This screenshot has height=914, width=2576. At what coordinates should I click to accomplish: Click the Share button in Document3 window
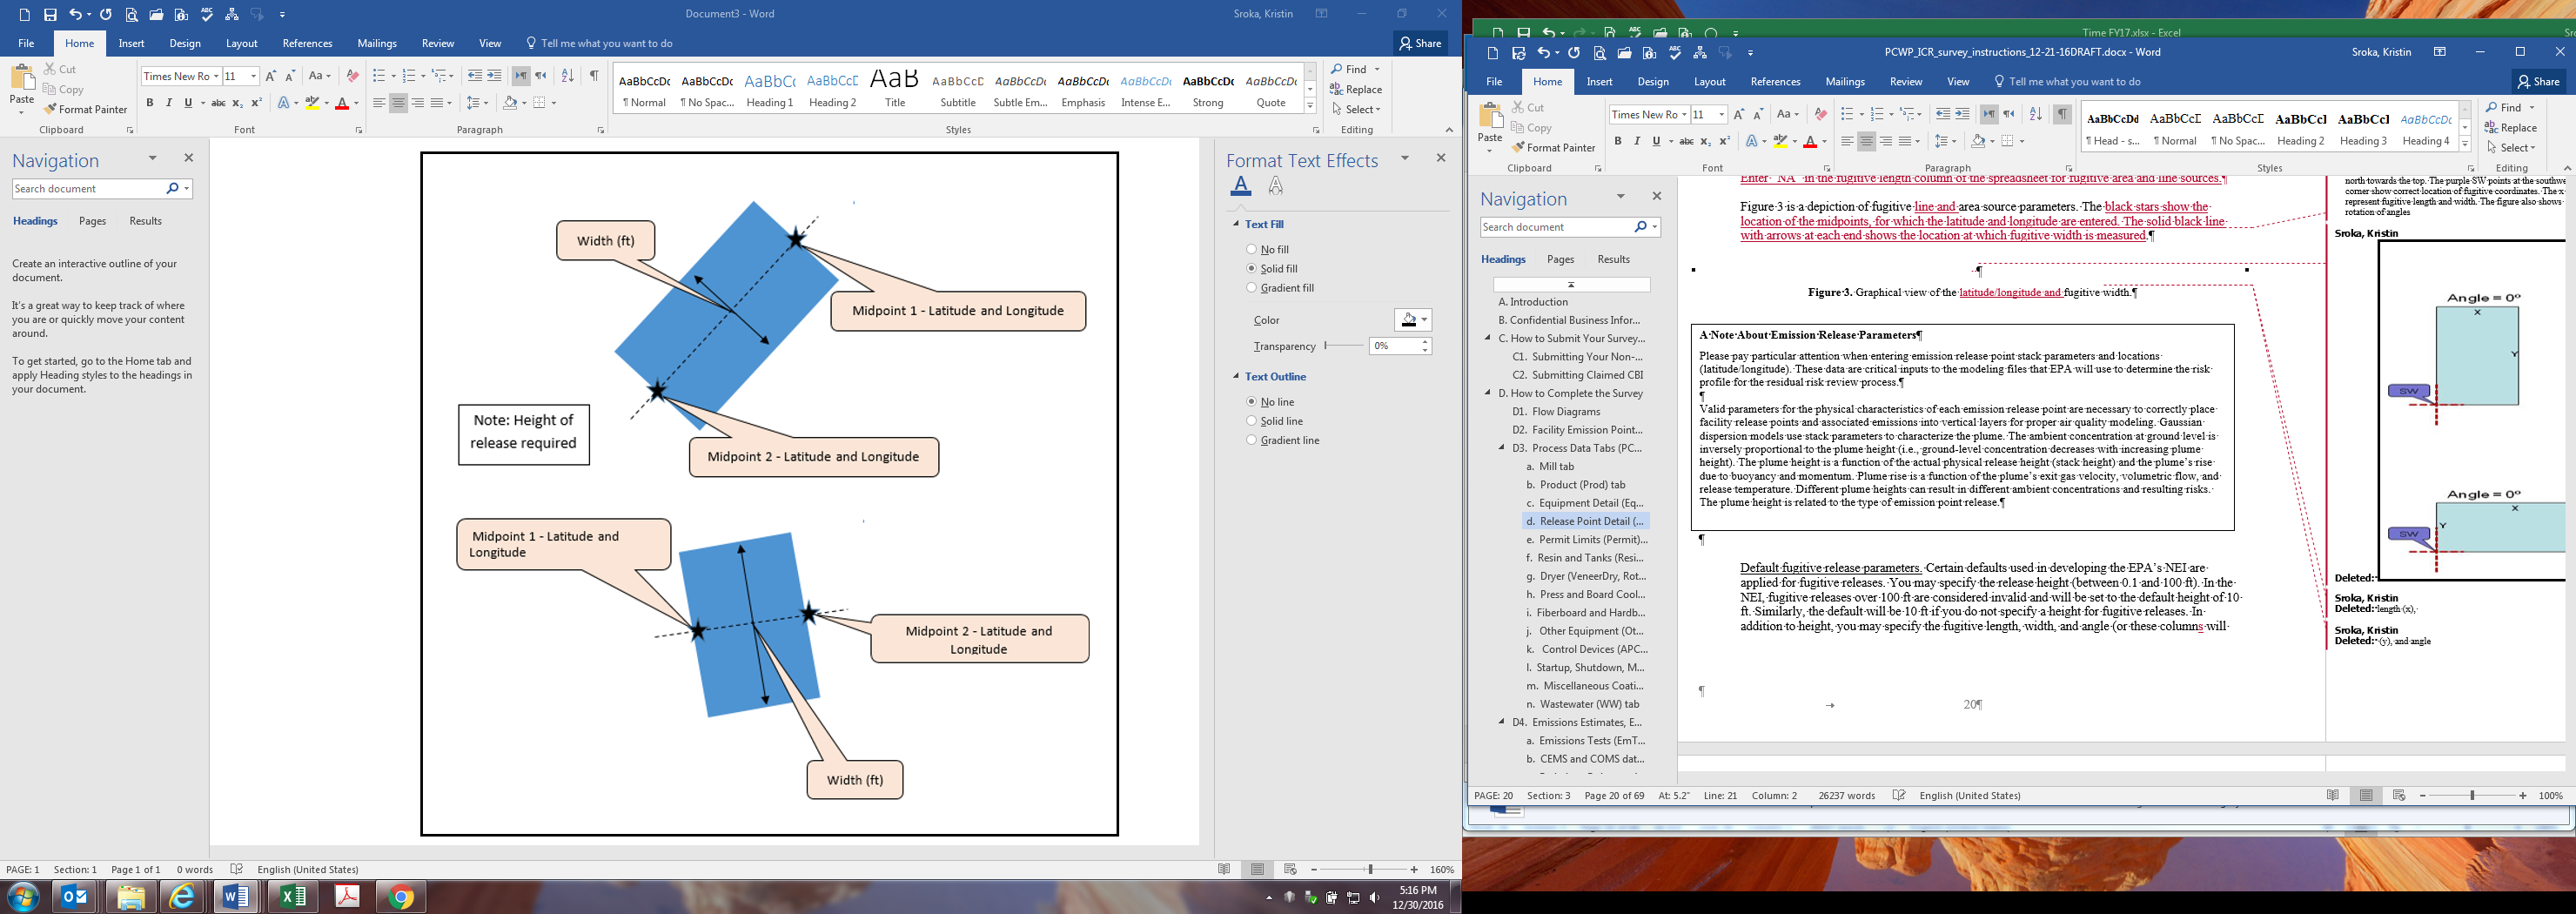[1420, 43]
